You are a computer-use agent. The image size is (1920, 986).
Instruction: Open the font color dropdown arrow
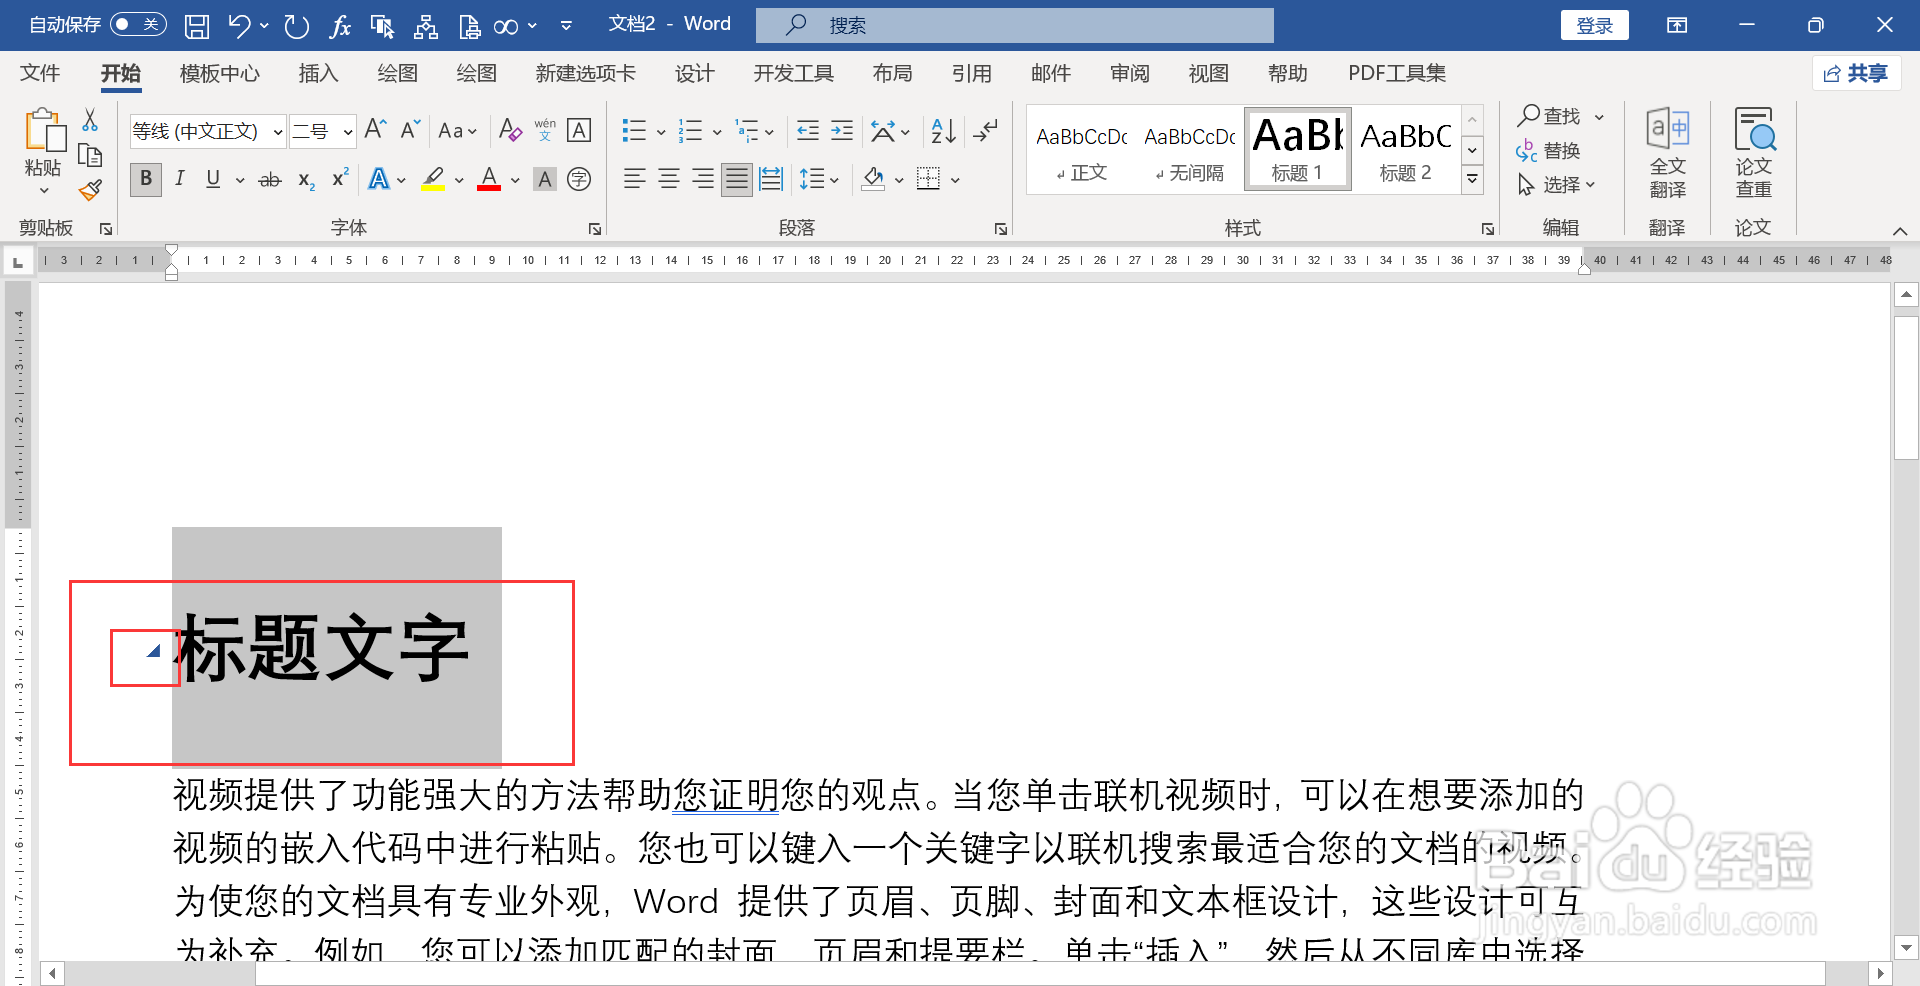(515, 181)
